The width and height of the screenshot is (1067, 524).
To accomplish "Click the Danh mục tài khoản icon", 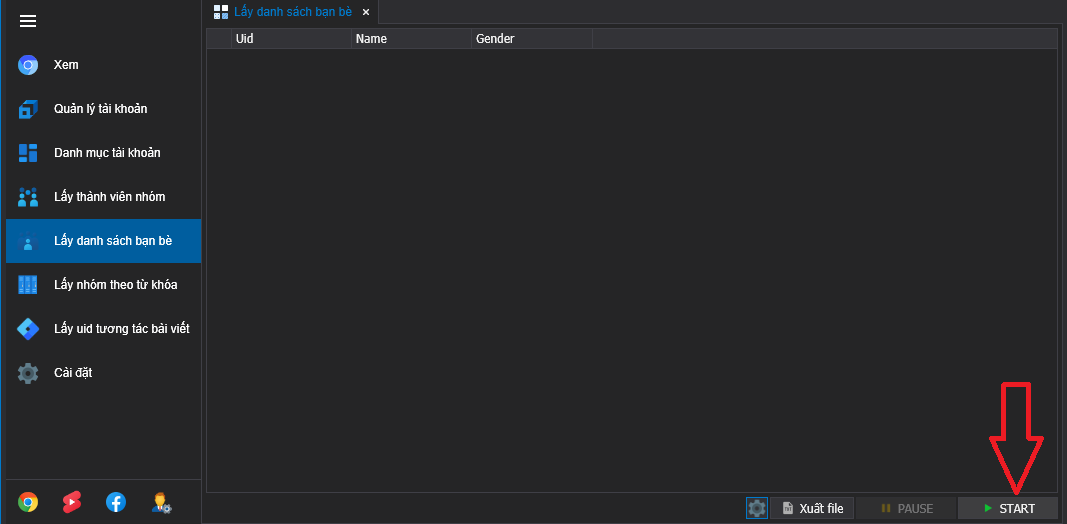I will [x=28, y=153].
